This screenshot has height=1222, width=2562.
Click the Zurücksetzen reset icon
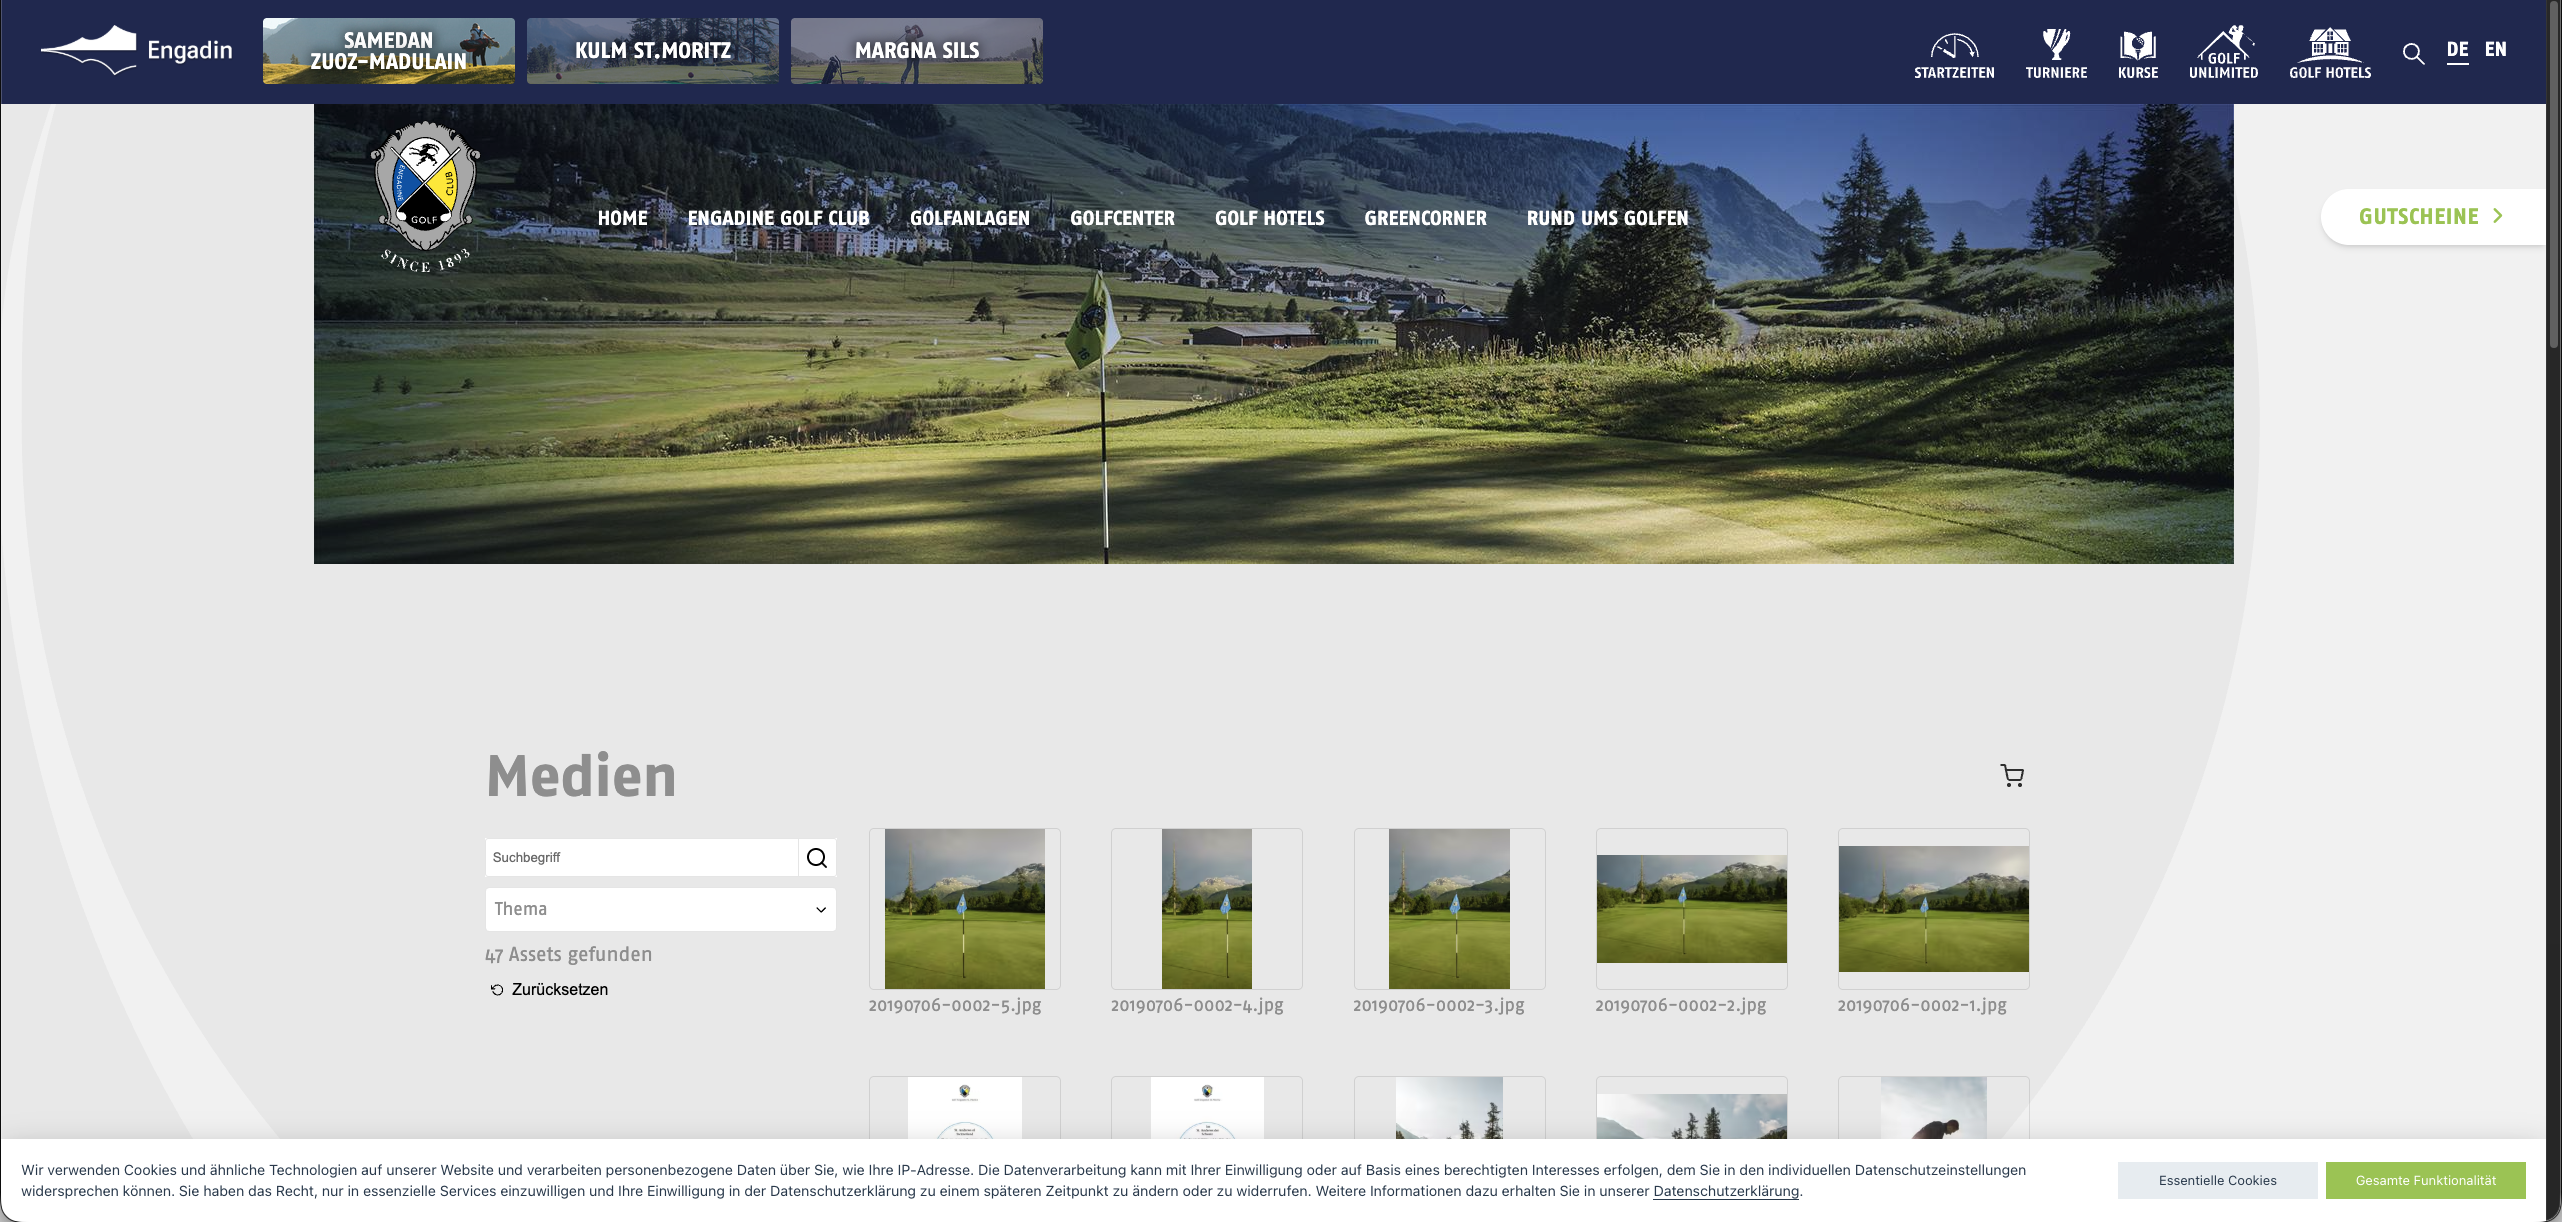point(497,990)
